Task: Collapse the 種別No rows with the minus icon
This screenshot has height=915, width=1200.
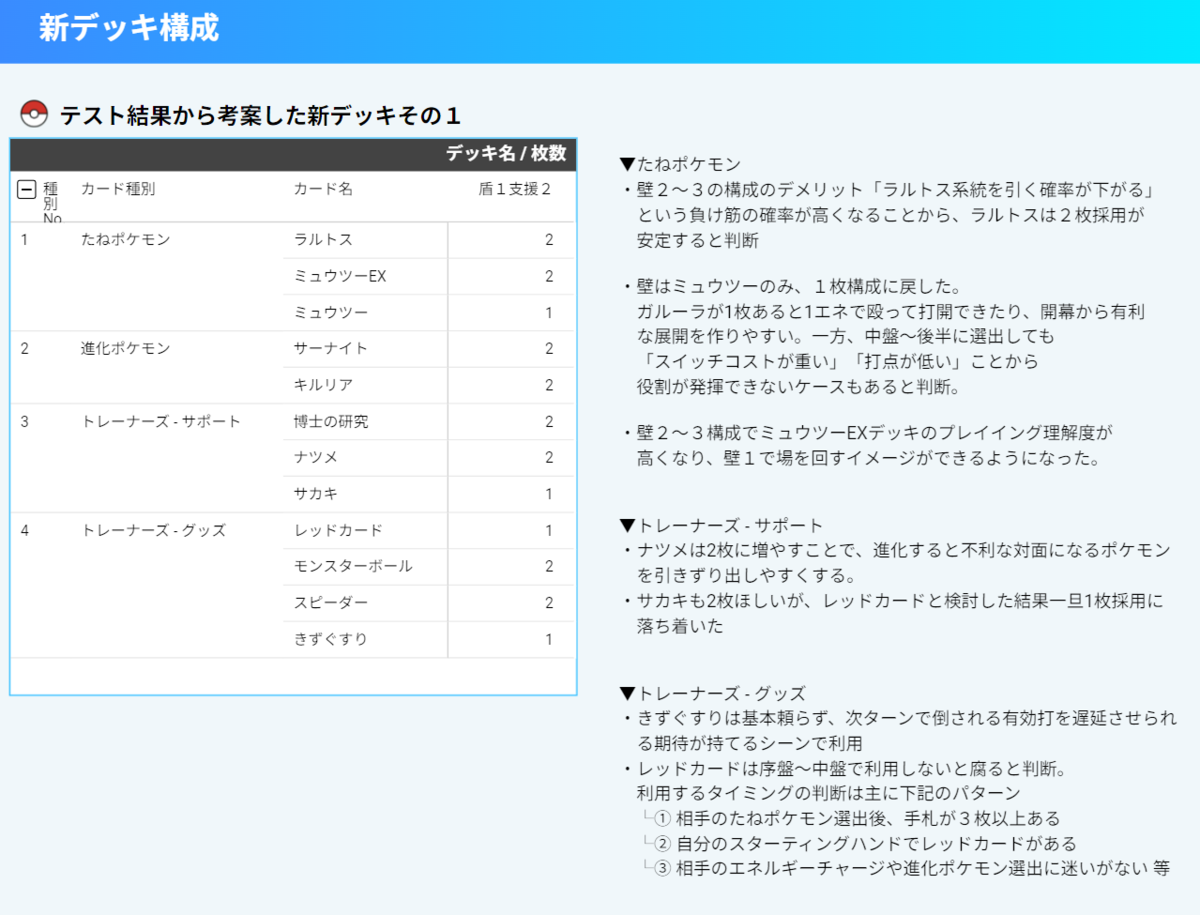Action: 27,189
